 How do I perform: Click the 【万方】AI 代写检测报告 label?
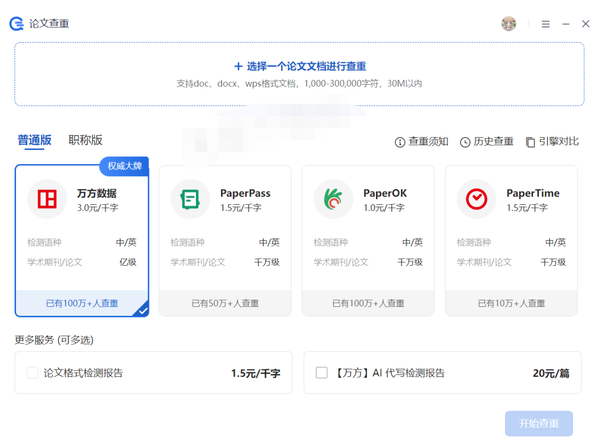click(390, 373)
